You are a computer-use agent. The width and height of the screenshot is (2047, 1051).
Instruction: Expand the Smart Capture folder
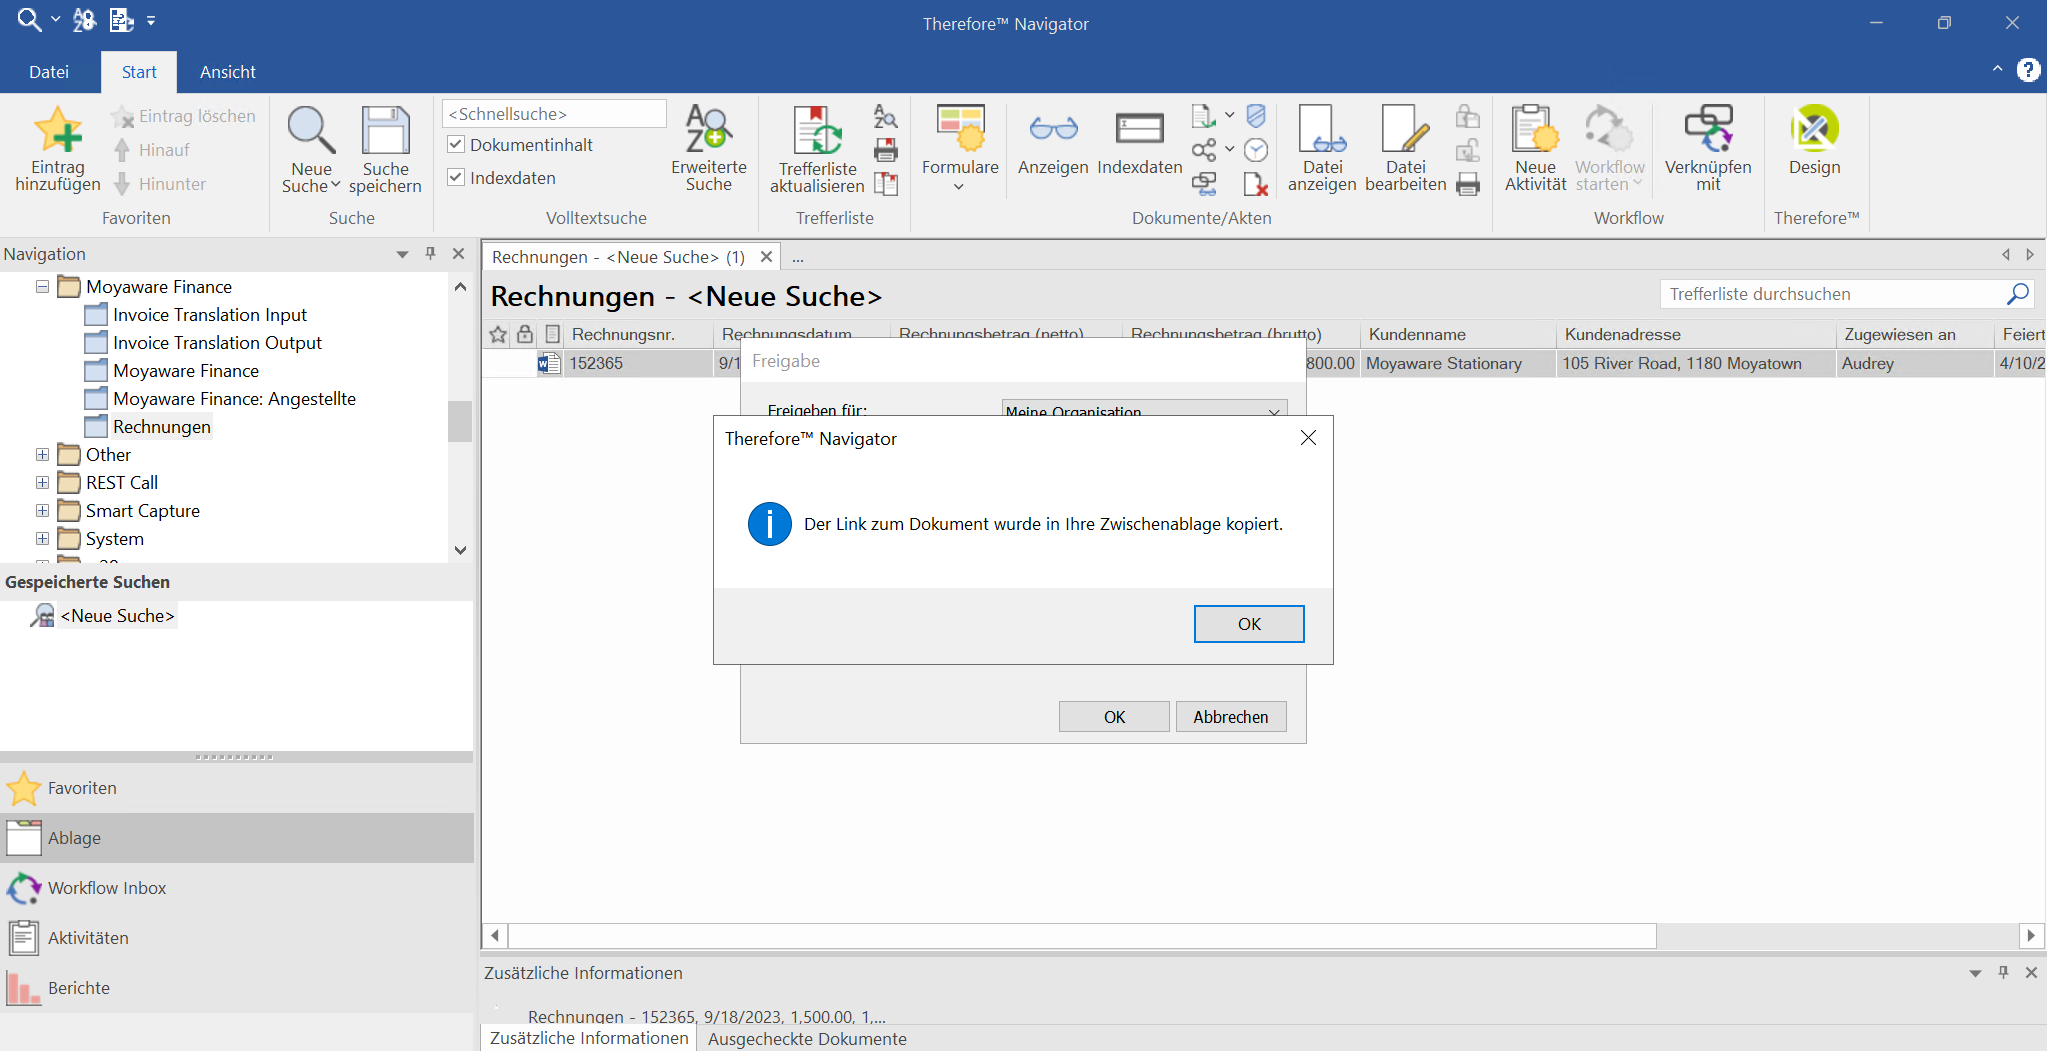pyautogui.click(x=42, y=511)
